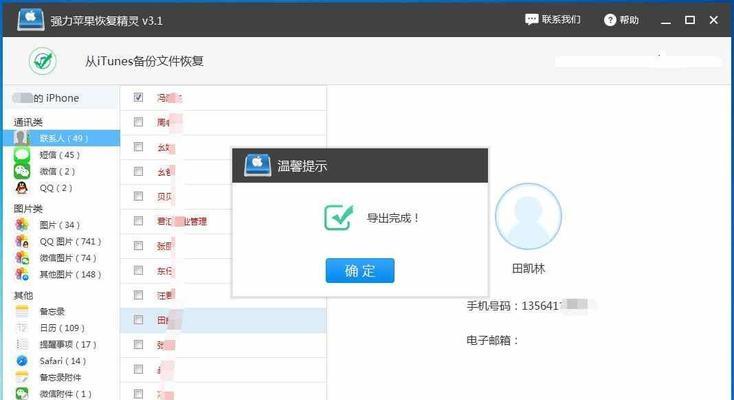Open 微信附件 (1) category

pos(66,394)
